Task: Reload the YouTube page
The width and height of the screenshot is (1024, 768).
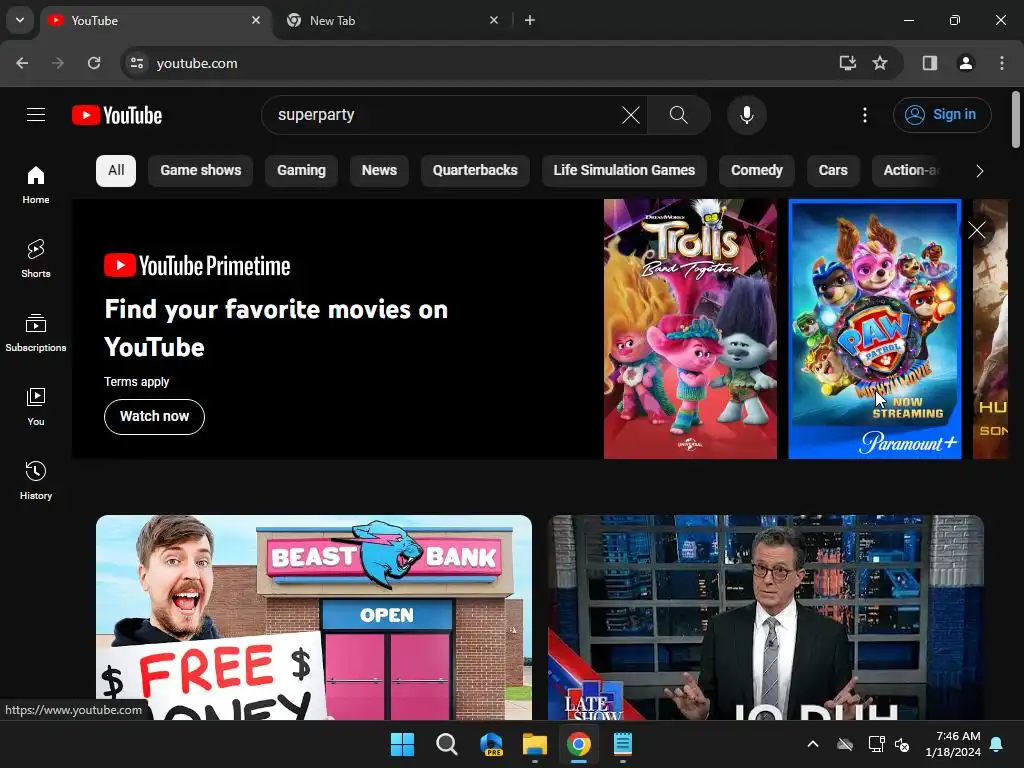Action: pos(94,63)
